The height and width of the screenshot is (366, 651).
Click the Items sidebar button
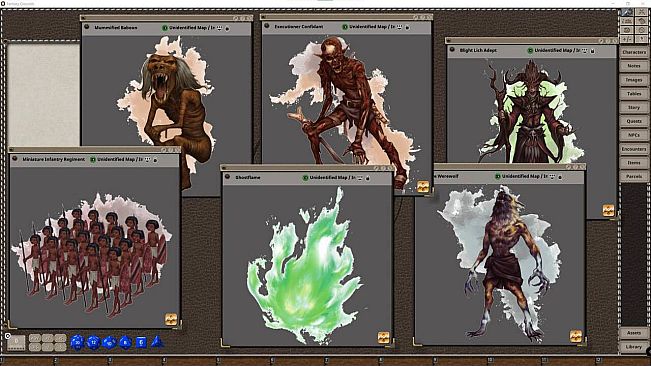(634, 163)
